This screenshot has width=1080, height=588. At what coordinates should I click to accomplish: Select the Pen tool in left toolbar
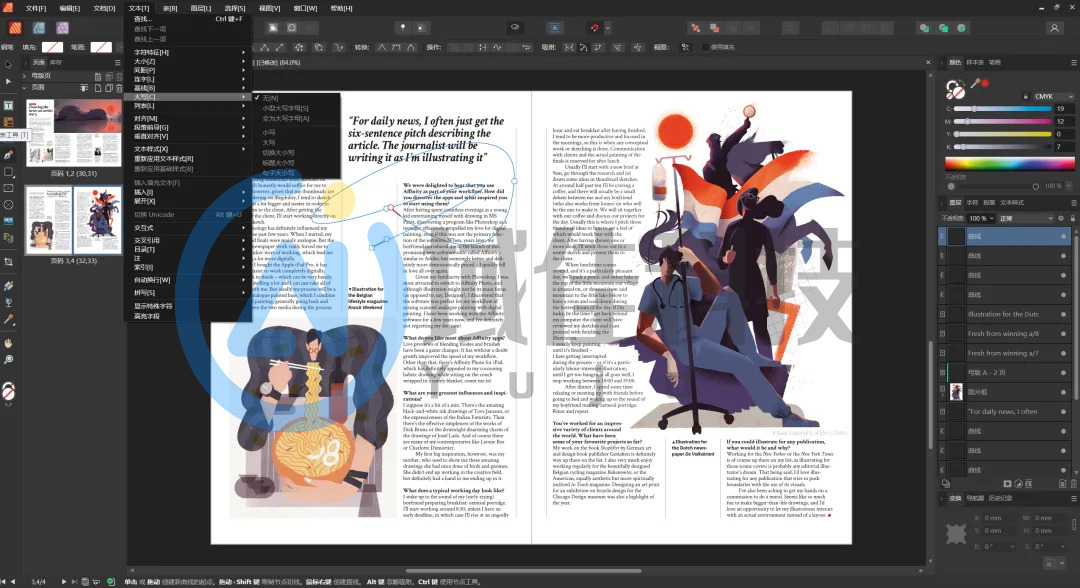pyautogui.click(x=8, y=155)
